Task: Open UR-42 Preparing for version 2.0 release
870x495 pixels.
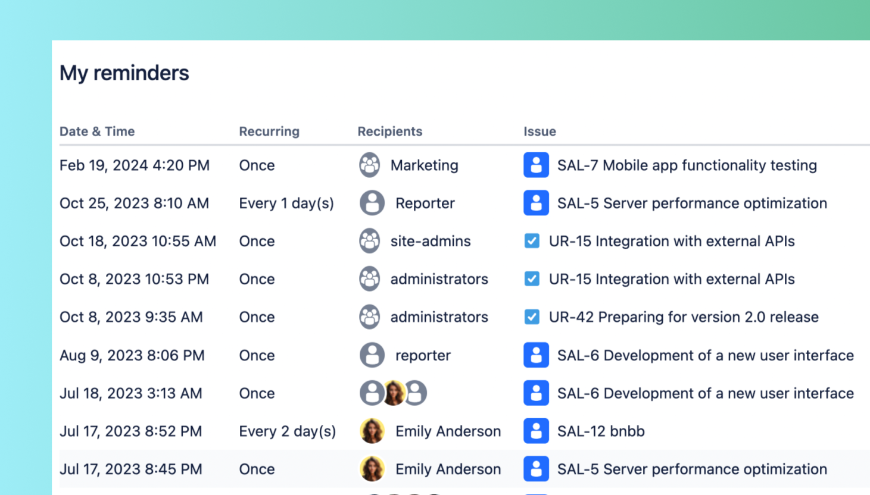Action: click(684, 317)
